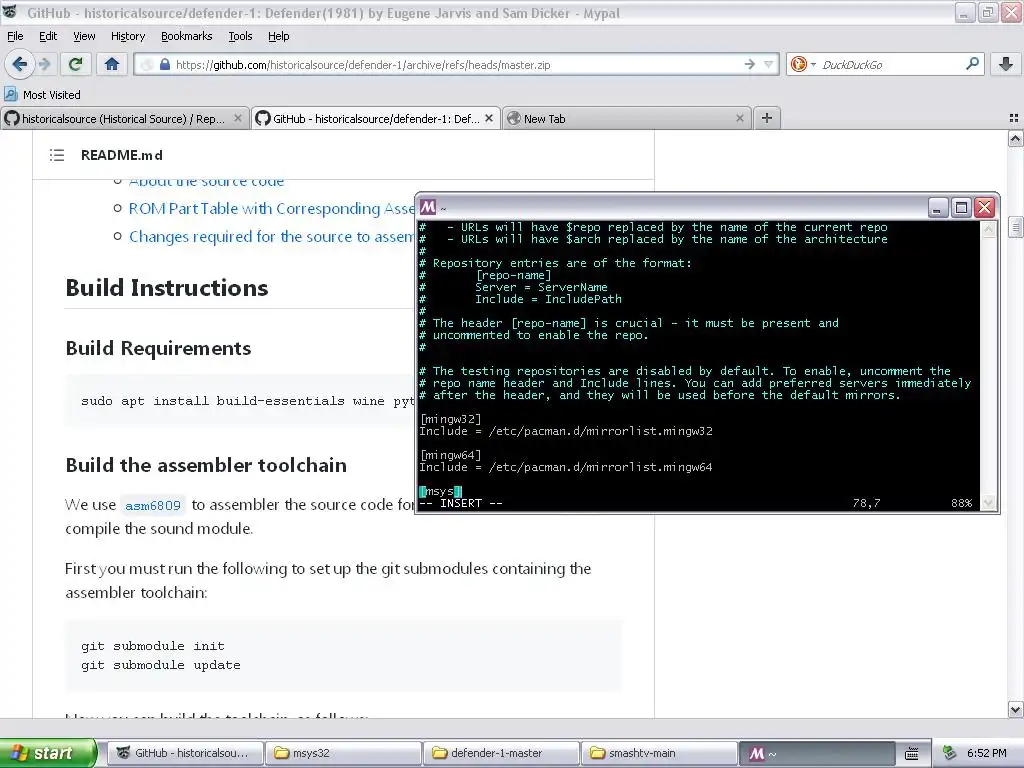
Task: Open a new tab with the plus button
Action: 767,118
